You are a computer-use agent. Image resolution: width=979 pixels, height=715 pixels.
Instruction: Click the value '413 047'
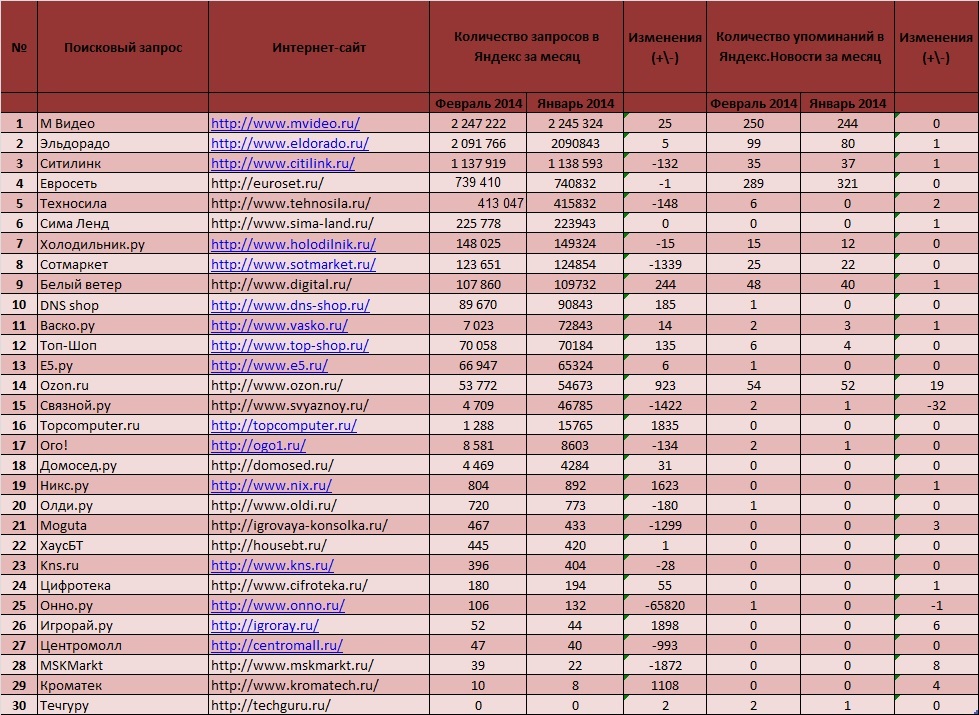478,204
